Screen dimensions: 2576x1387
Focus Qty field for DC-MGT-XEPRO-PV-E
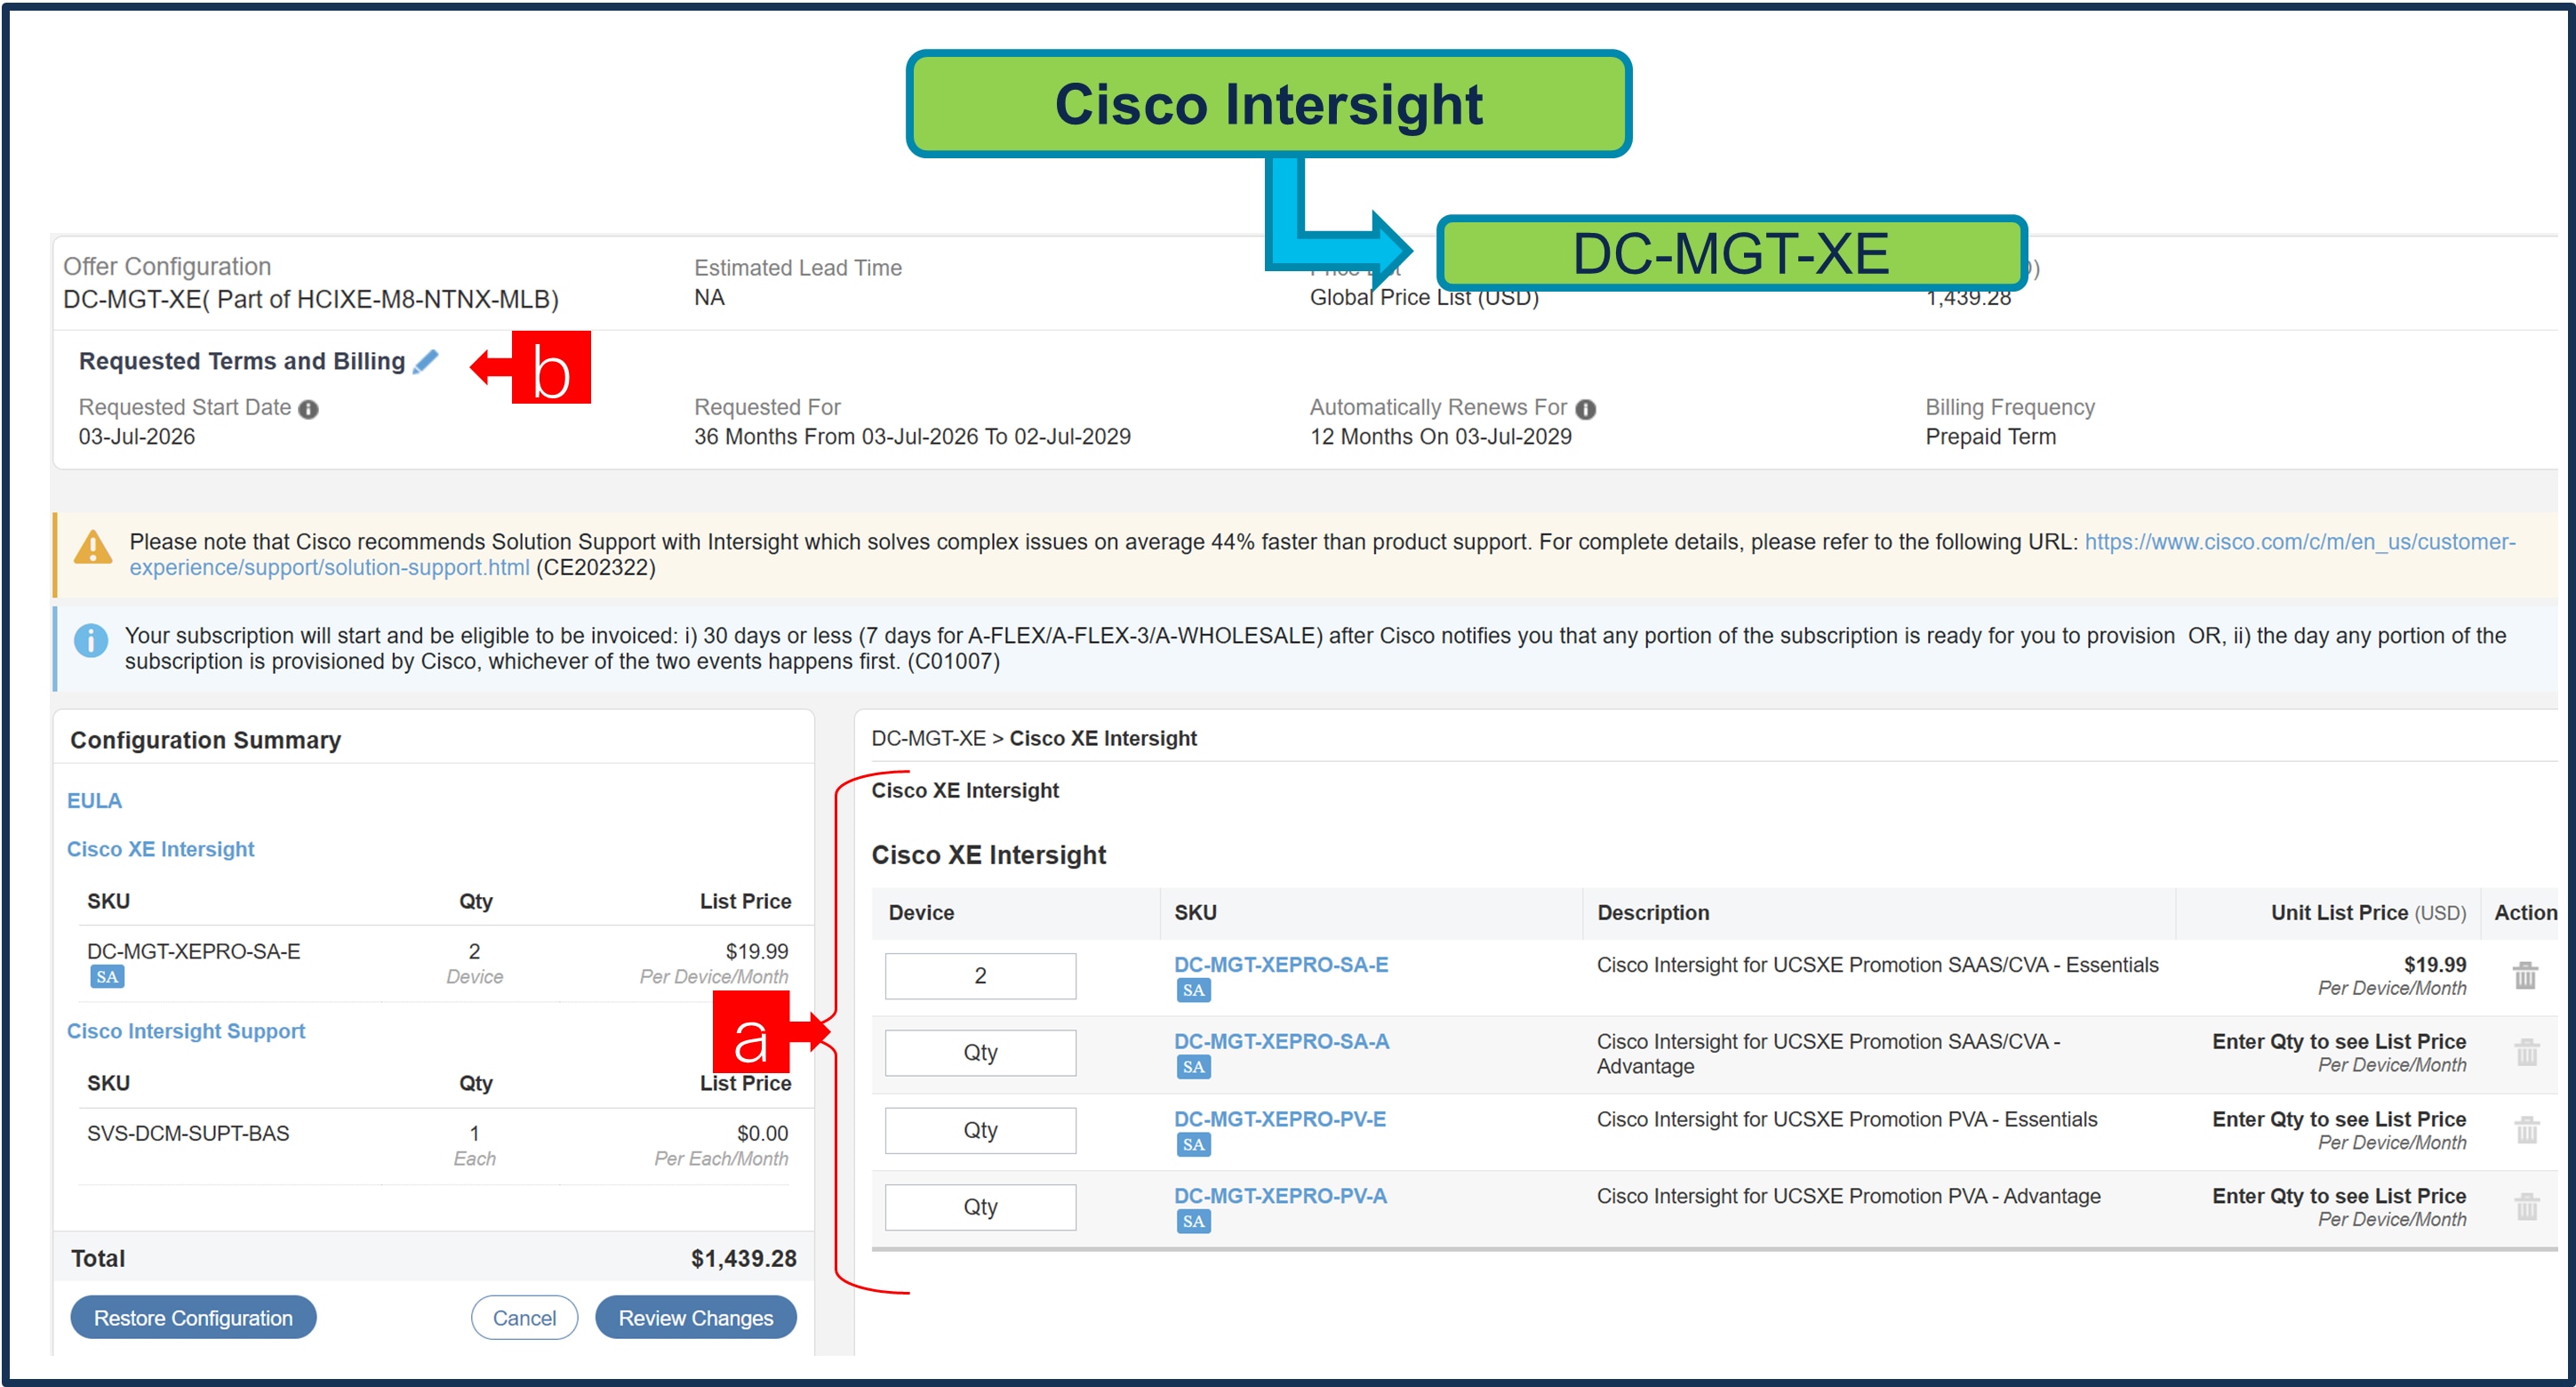(x=980, y=1130)
